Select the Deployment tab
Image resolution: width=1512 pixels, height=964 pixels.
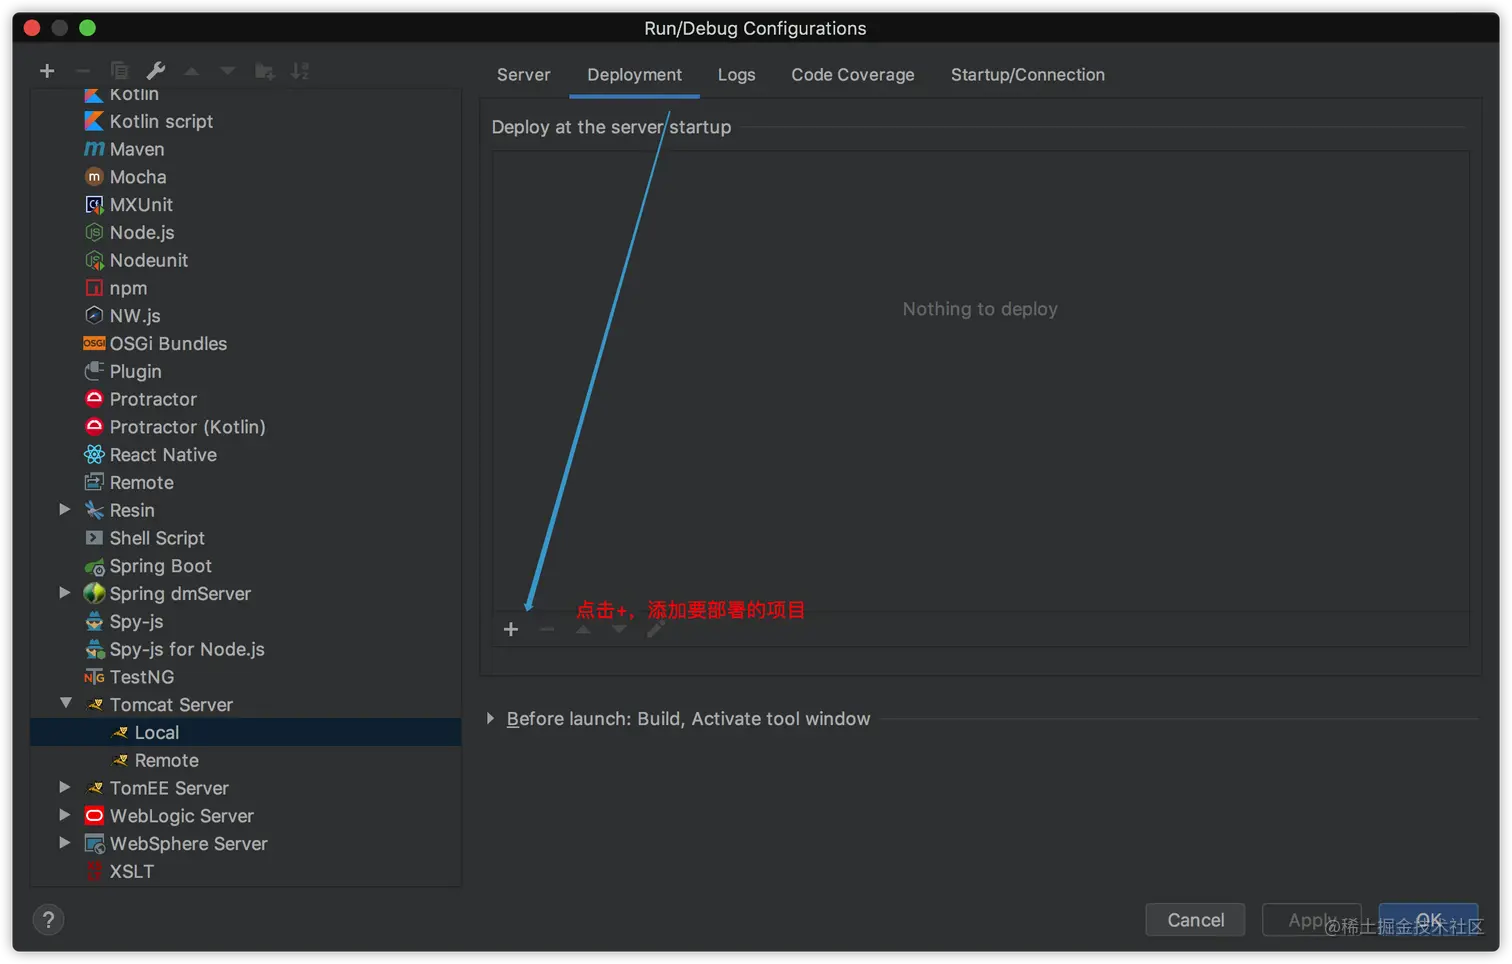tap(634, 75)
